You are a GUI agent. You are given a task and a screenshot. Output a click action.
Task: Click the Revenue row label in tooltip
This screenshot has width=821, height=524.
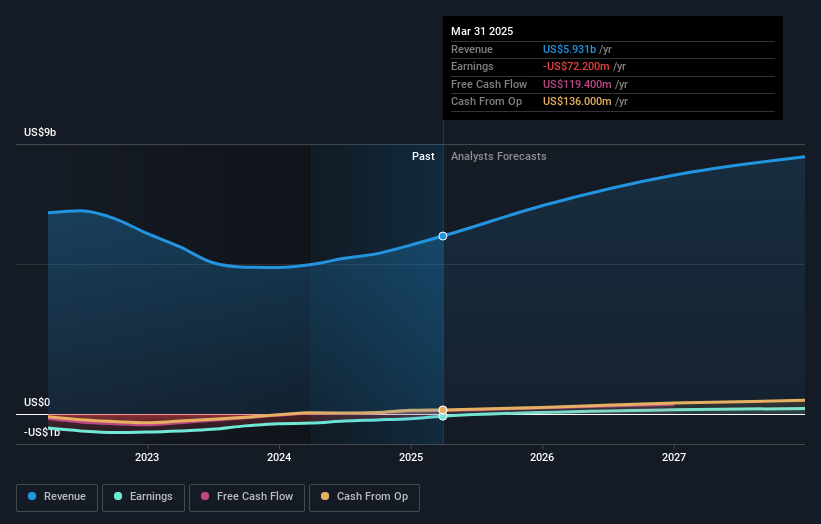[x=472, y=49]
